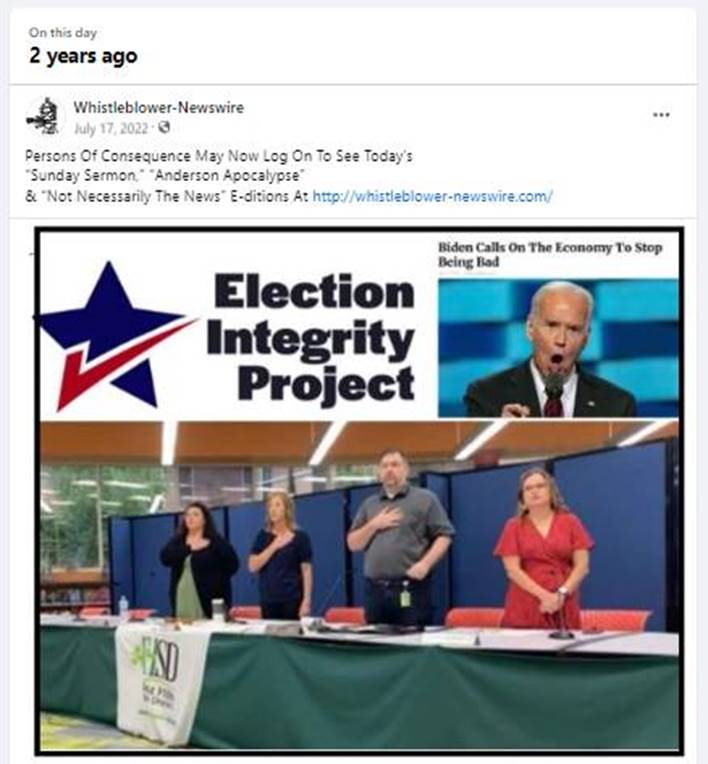Open the three-dot post options menu
Image resolution: width=708 pixels, height=764 pixels.
pos(661,115)
